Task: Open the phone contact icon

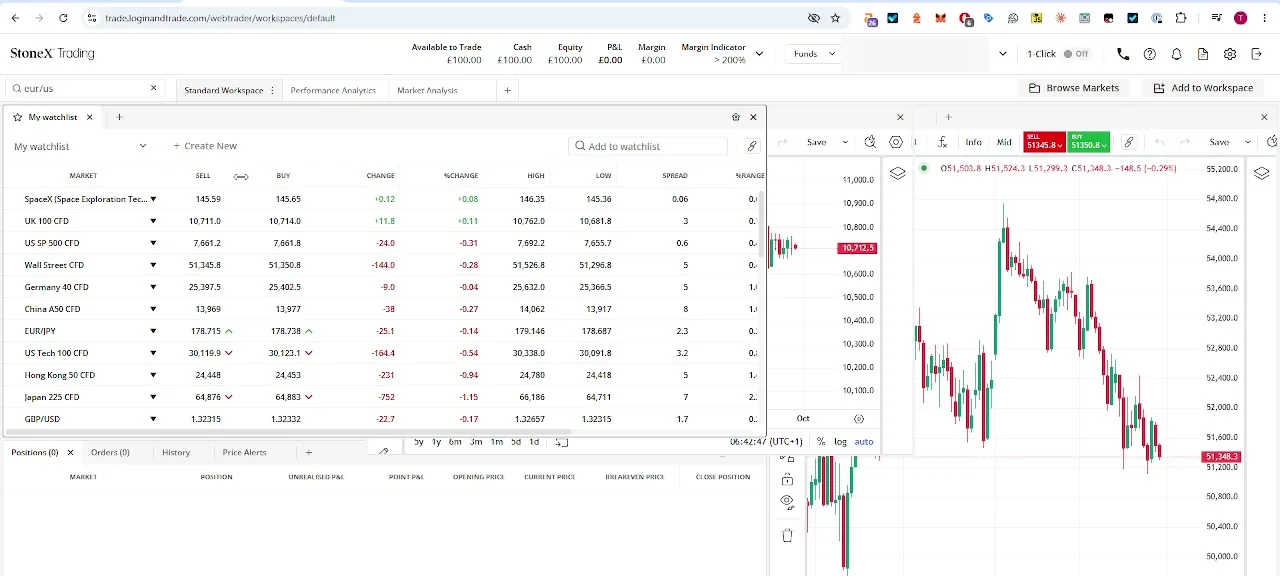Action: click(1123, 54)
